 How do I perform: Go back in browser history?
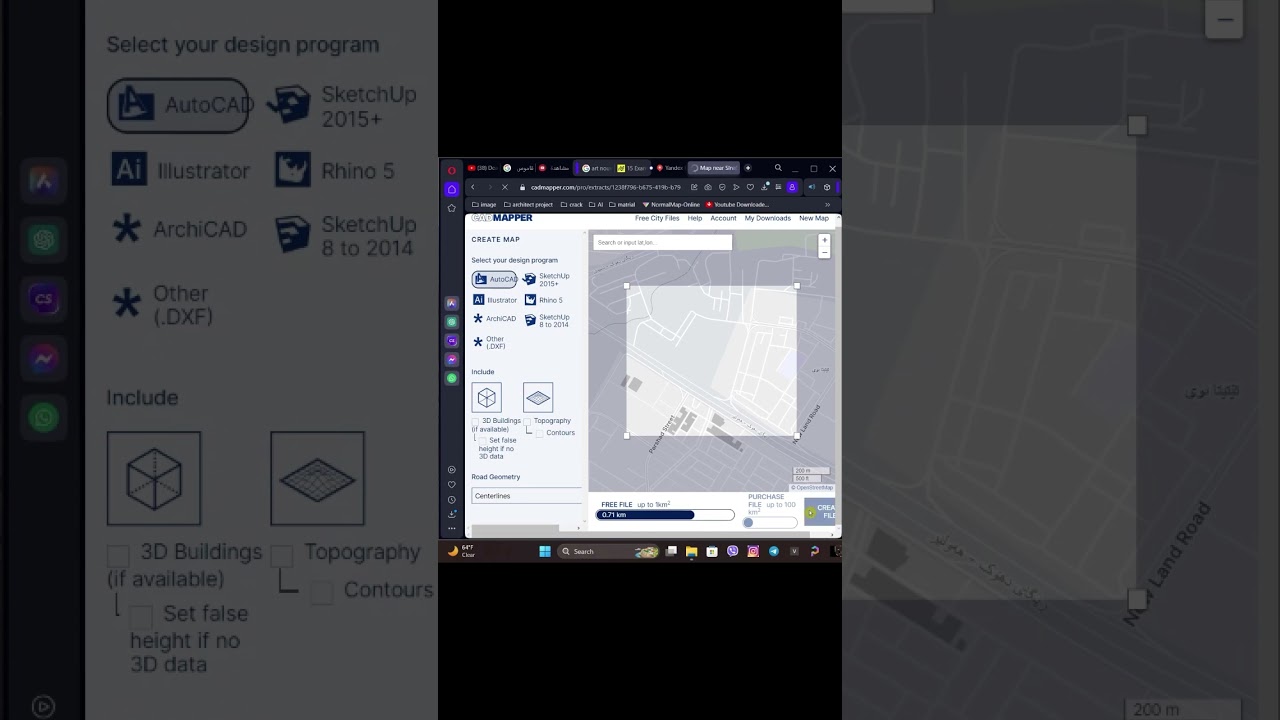click(x=473, y=187)
